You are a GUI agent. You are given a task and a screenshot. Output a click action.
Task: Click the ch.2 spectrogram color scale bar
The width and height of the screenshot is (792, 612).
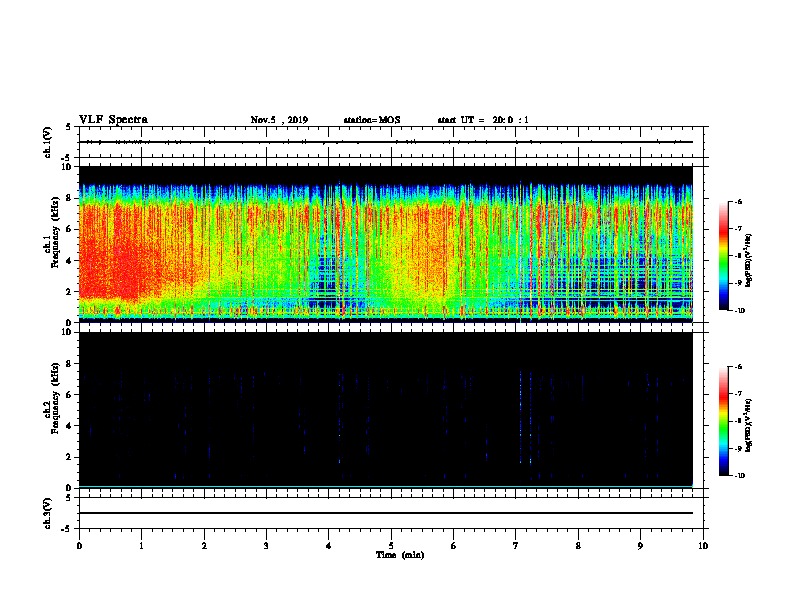click(724, 421)
